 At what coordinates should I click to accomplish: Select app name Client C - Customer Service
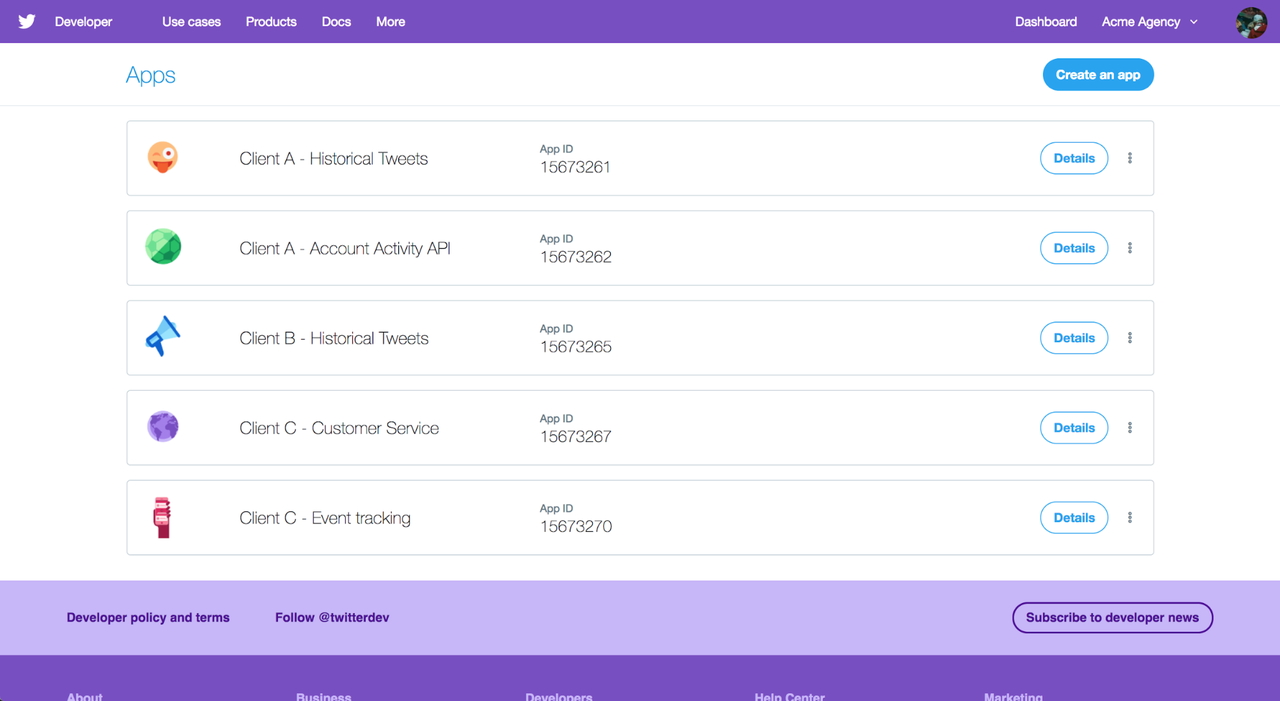tap(339, 428)
